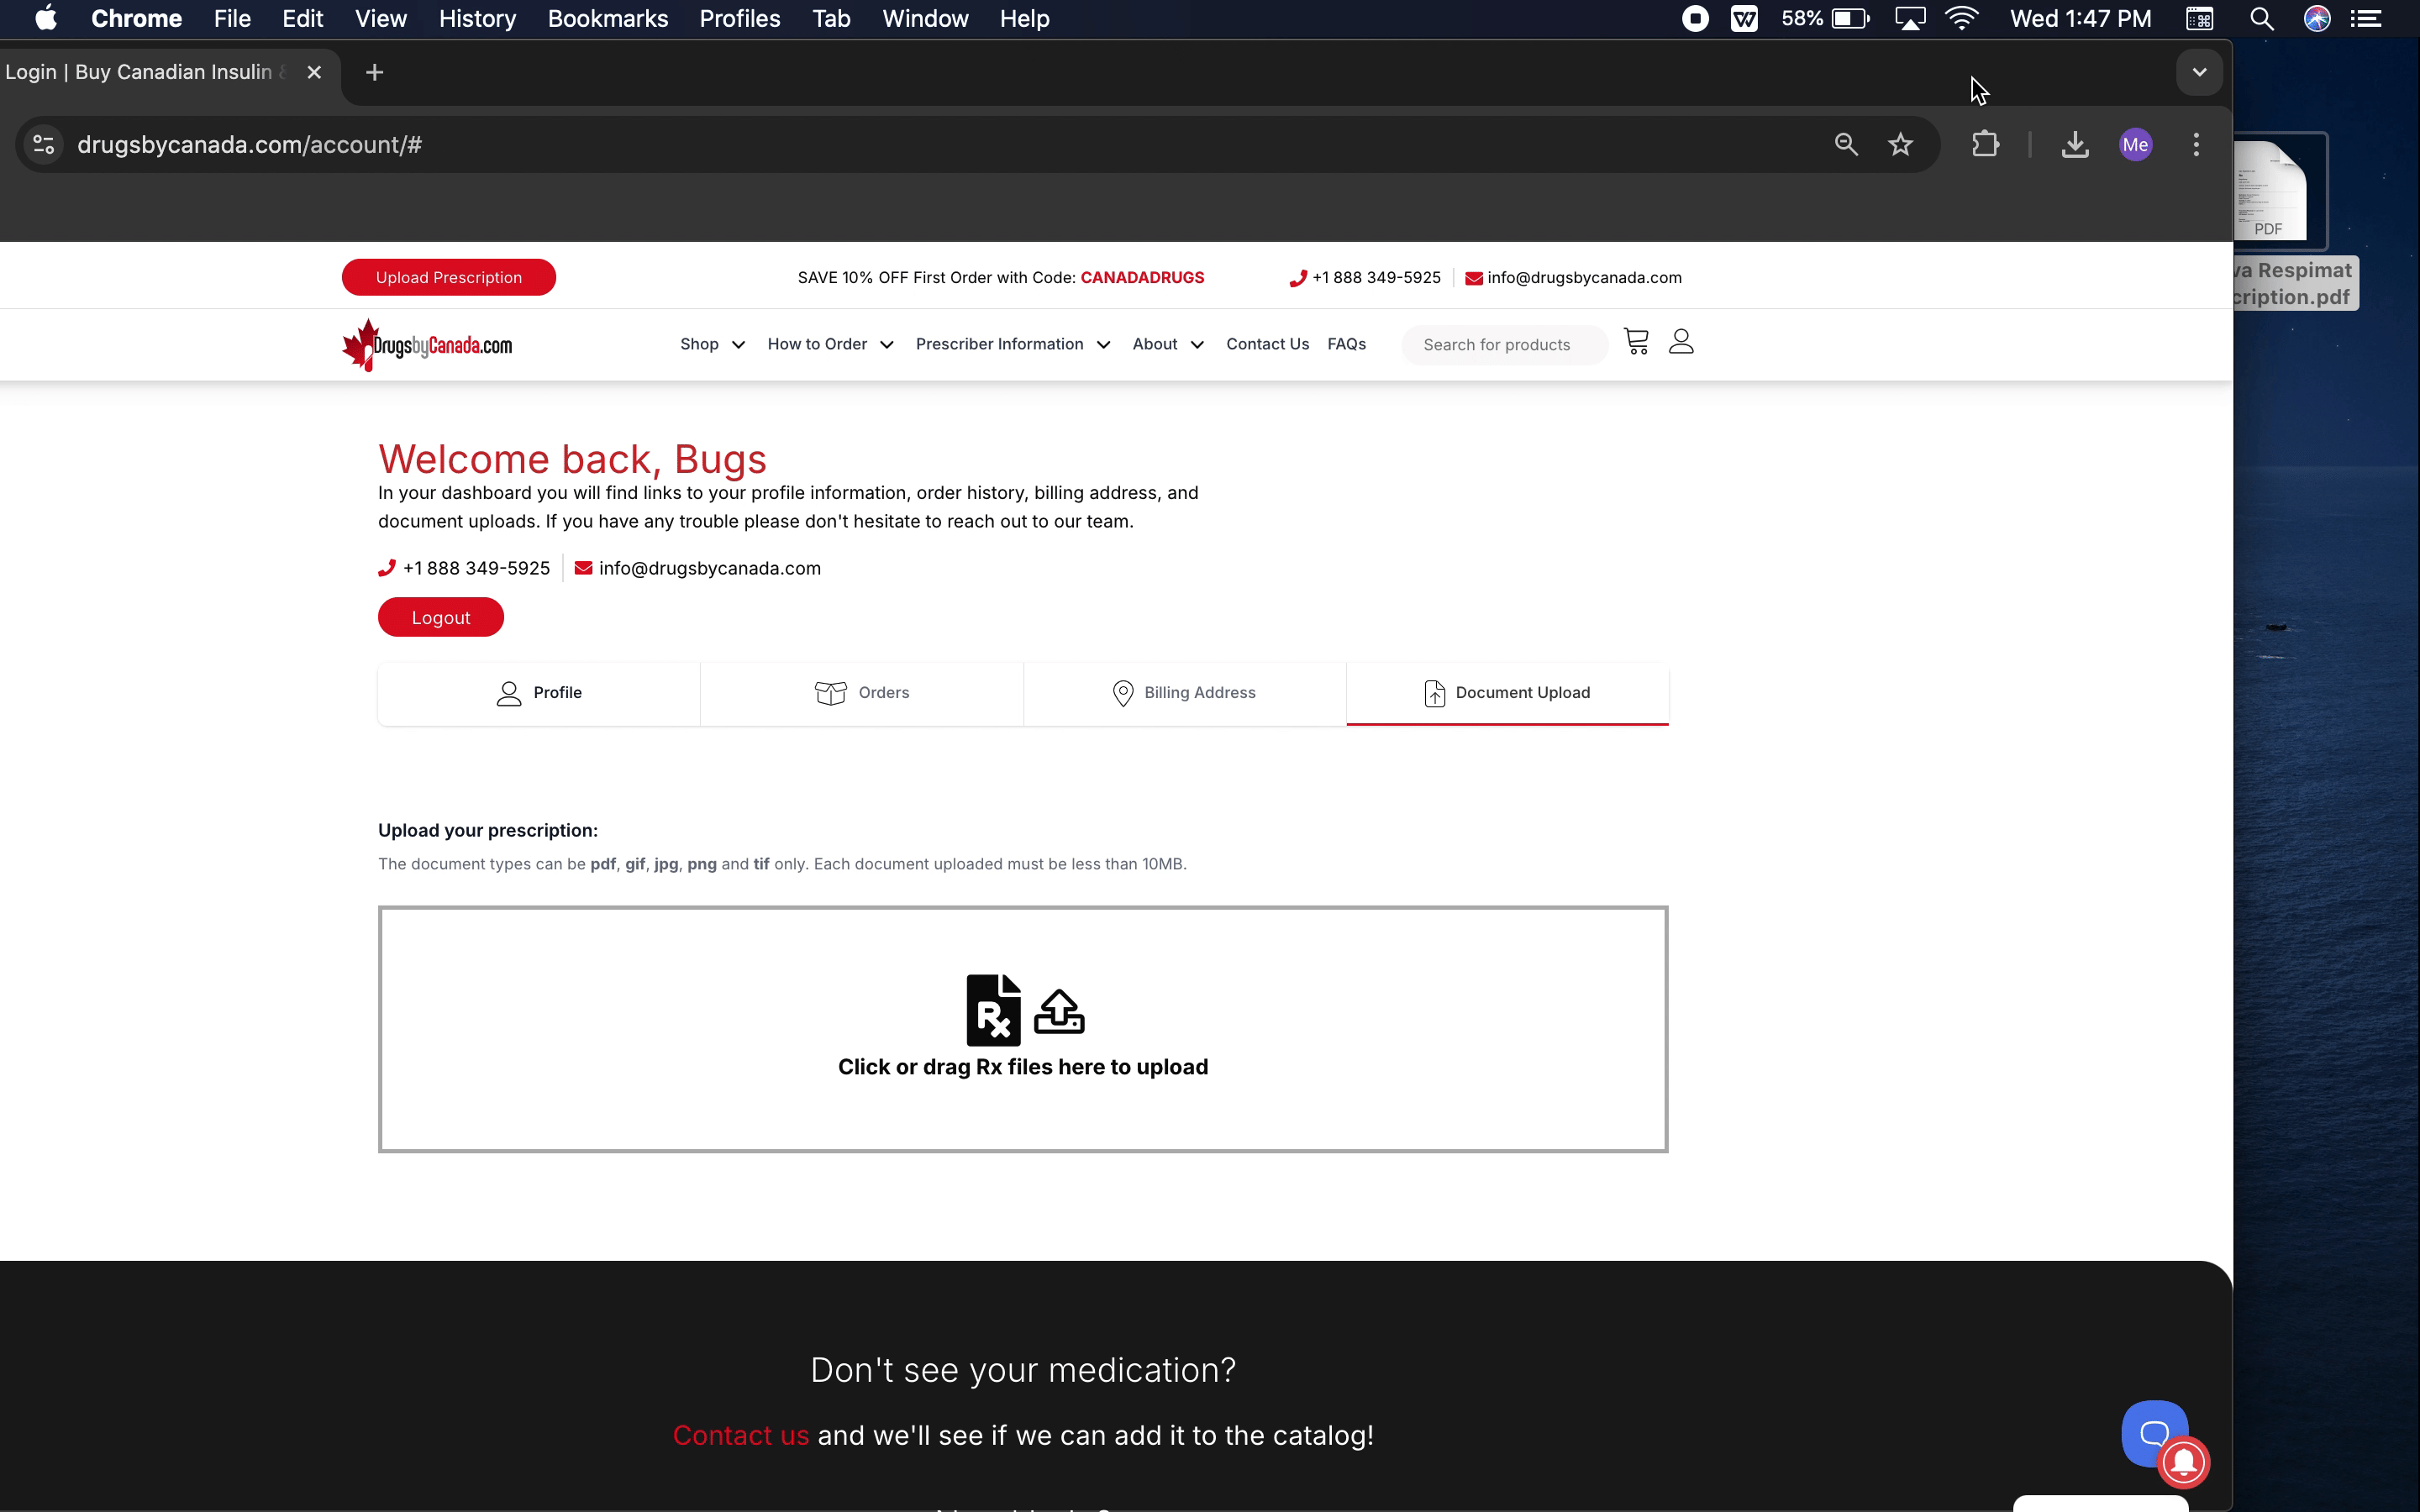Click the Upload Prescription button

pyautogui.click(x=449, y=278)
